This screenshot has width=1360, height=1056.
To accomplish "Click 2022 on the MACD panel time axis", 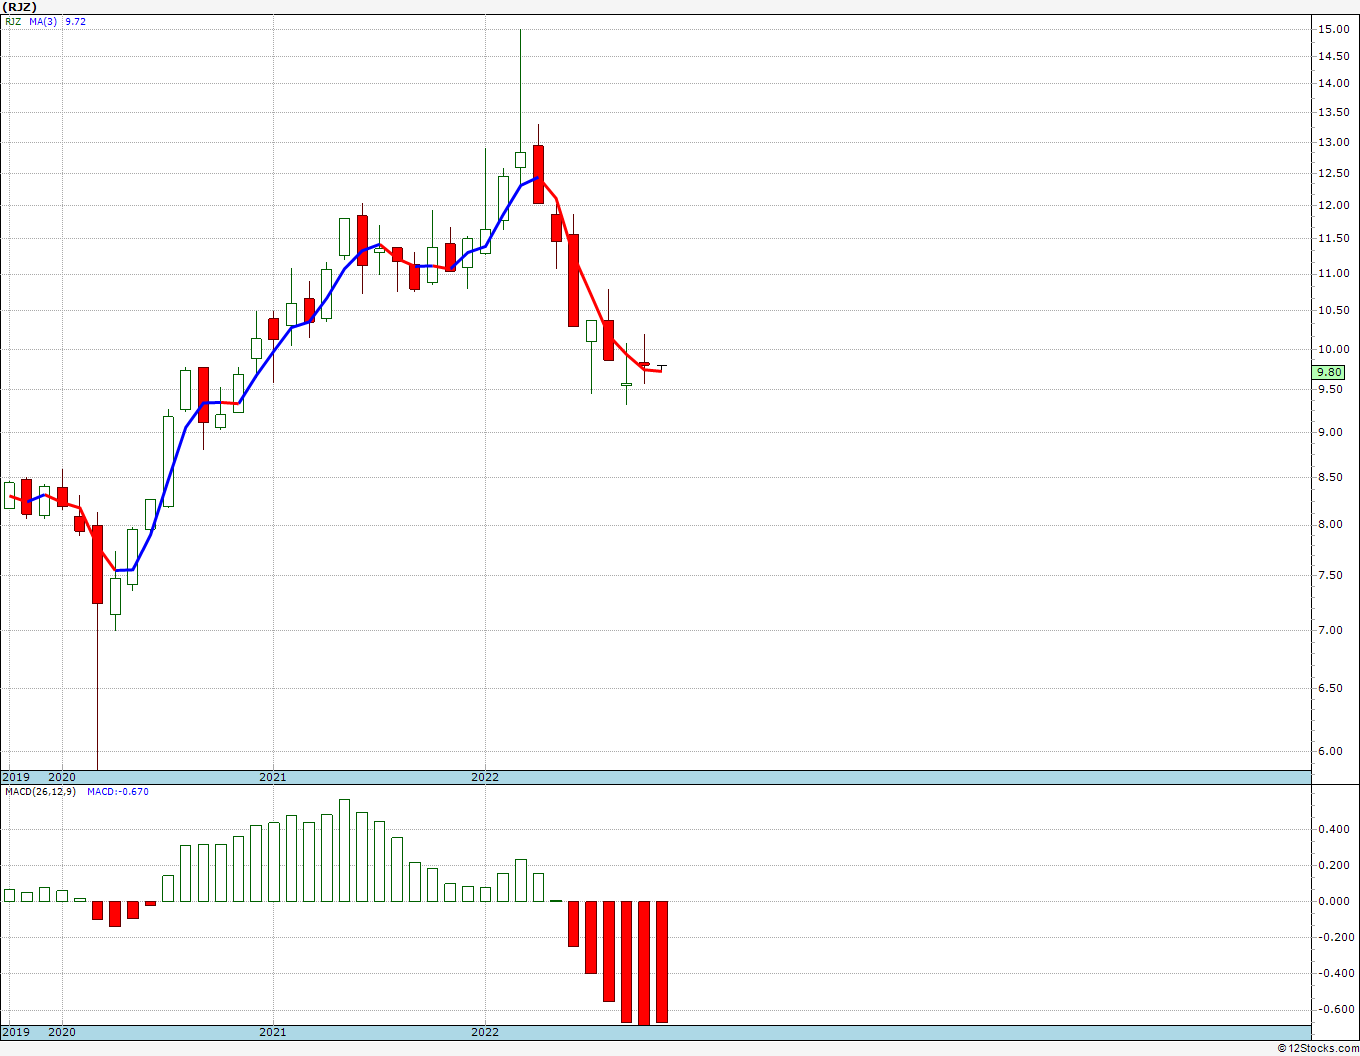I will (x=485, y=1032).
